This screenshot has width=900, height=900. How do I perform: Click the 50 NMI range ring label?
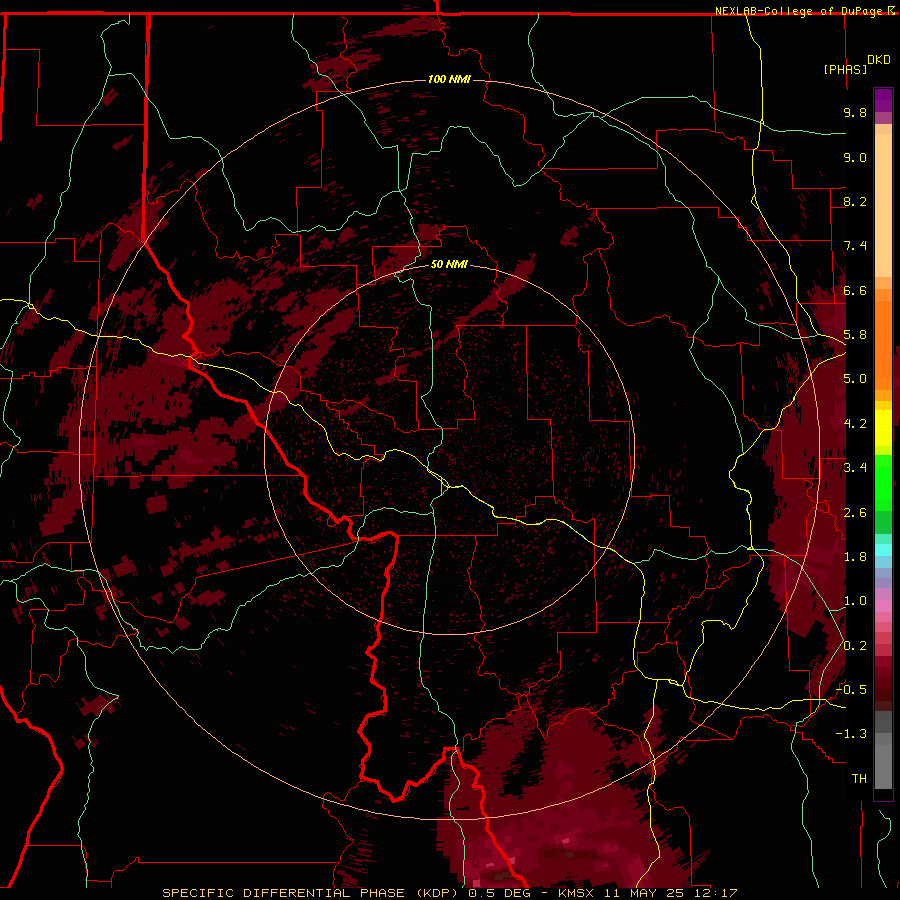[x=449, y=264]
